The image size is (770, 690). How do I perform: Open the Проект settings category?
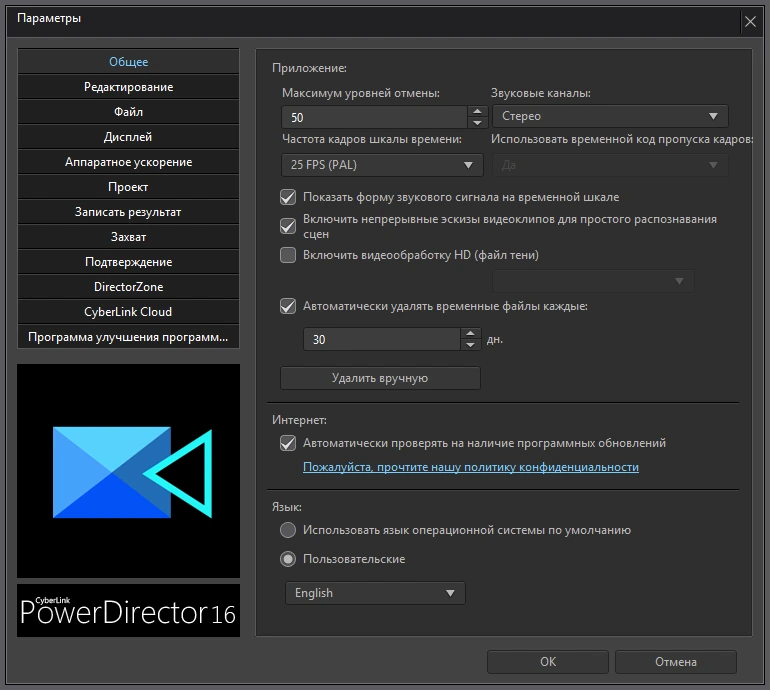coord(128,187)
